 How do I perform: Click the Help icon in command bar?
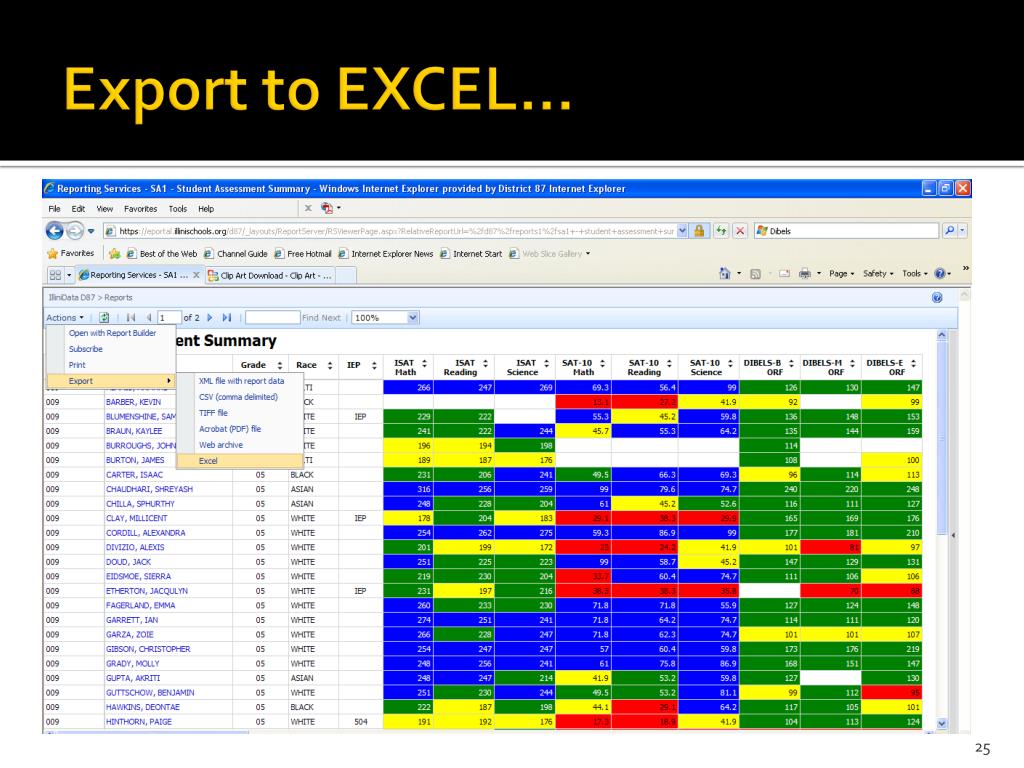pos(940,274)
